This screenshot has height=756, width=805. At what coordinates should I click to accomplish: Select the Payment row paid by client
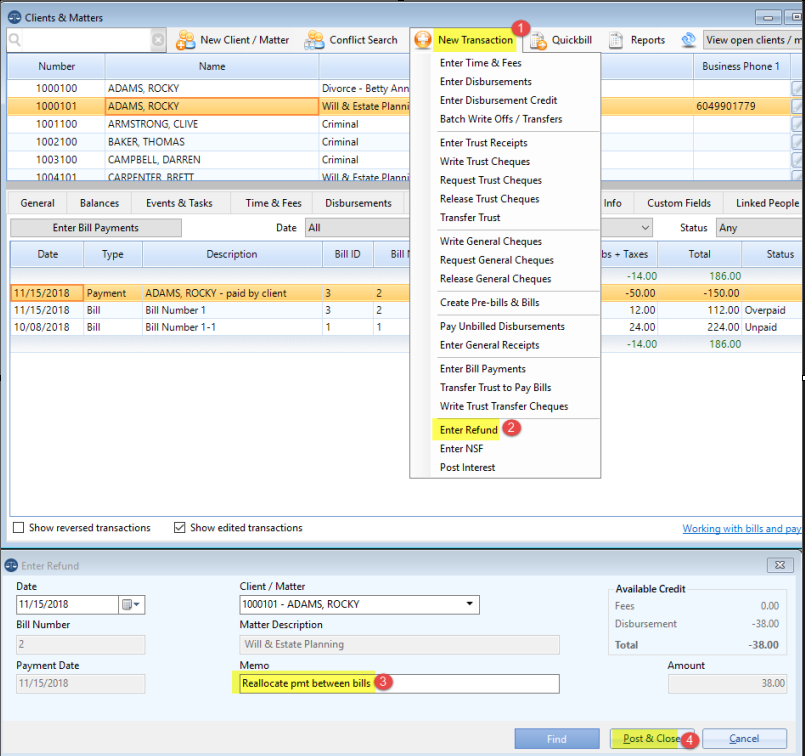click(210, 293)
